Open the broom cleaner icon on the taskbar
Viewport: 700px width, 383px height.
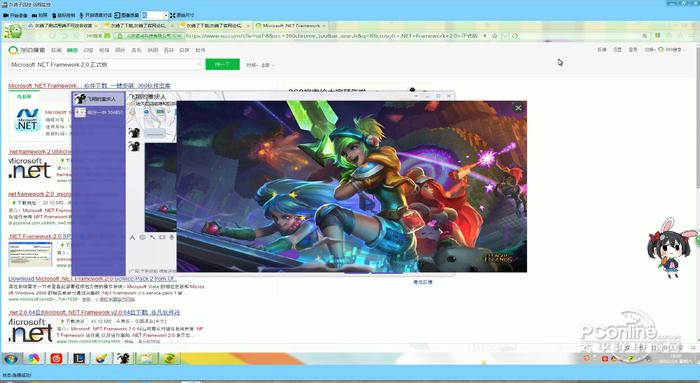[x=101, y=358]
